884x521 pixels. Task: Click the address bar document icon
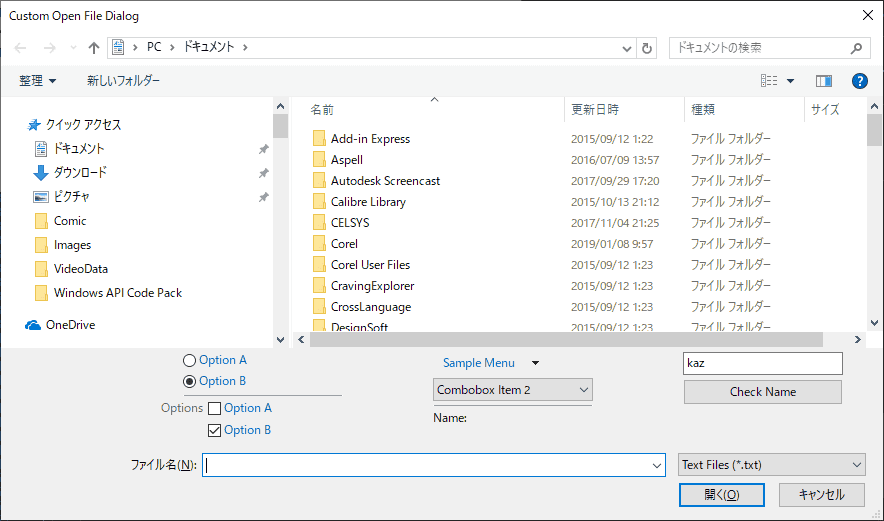(118, 47)
